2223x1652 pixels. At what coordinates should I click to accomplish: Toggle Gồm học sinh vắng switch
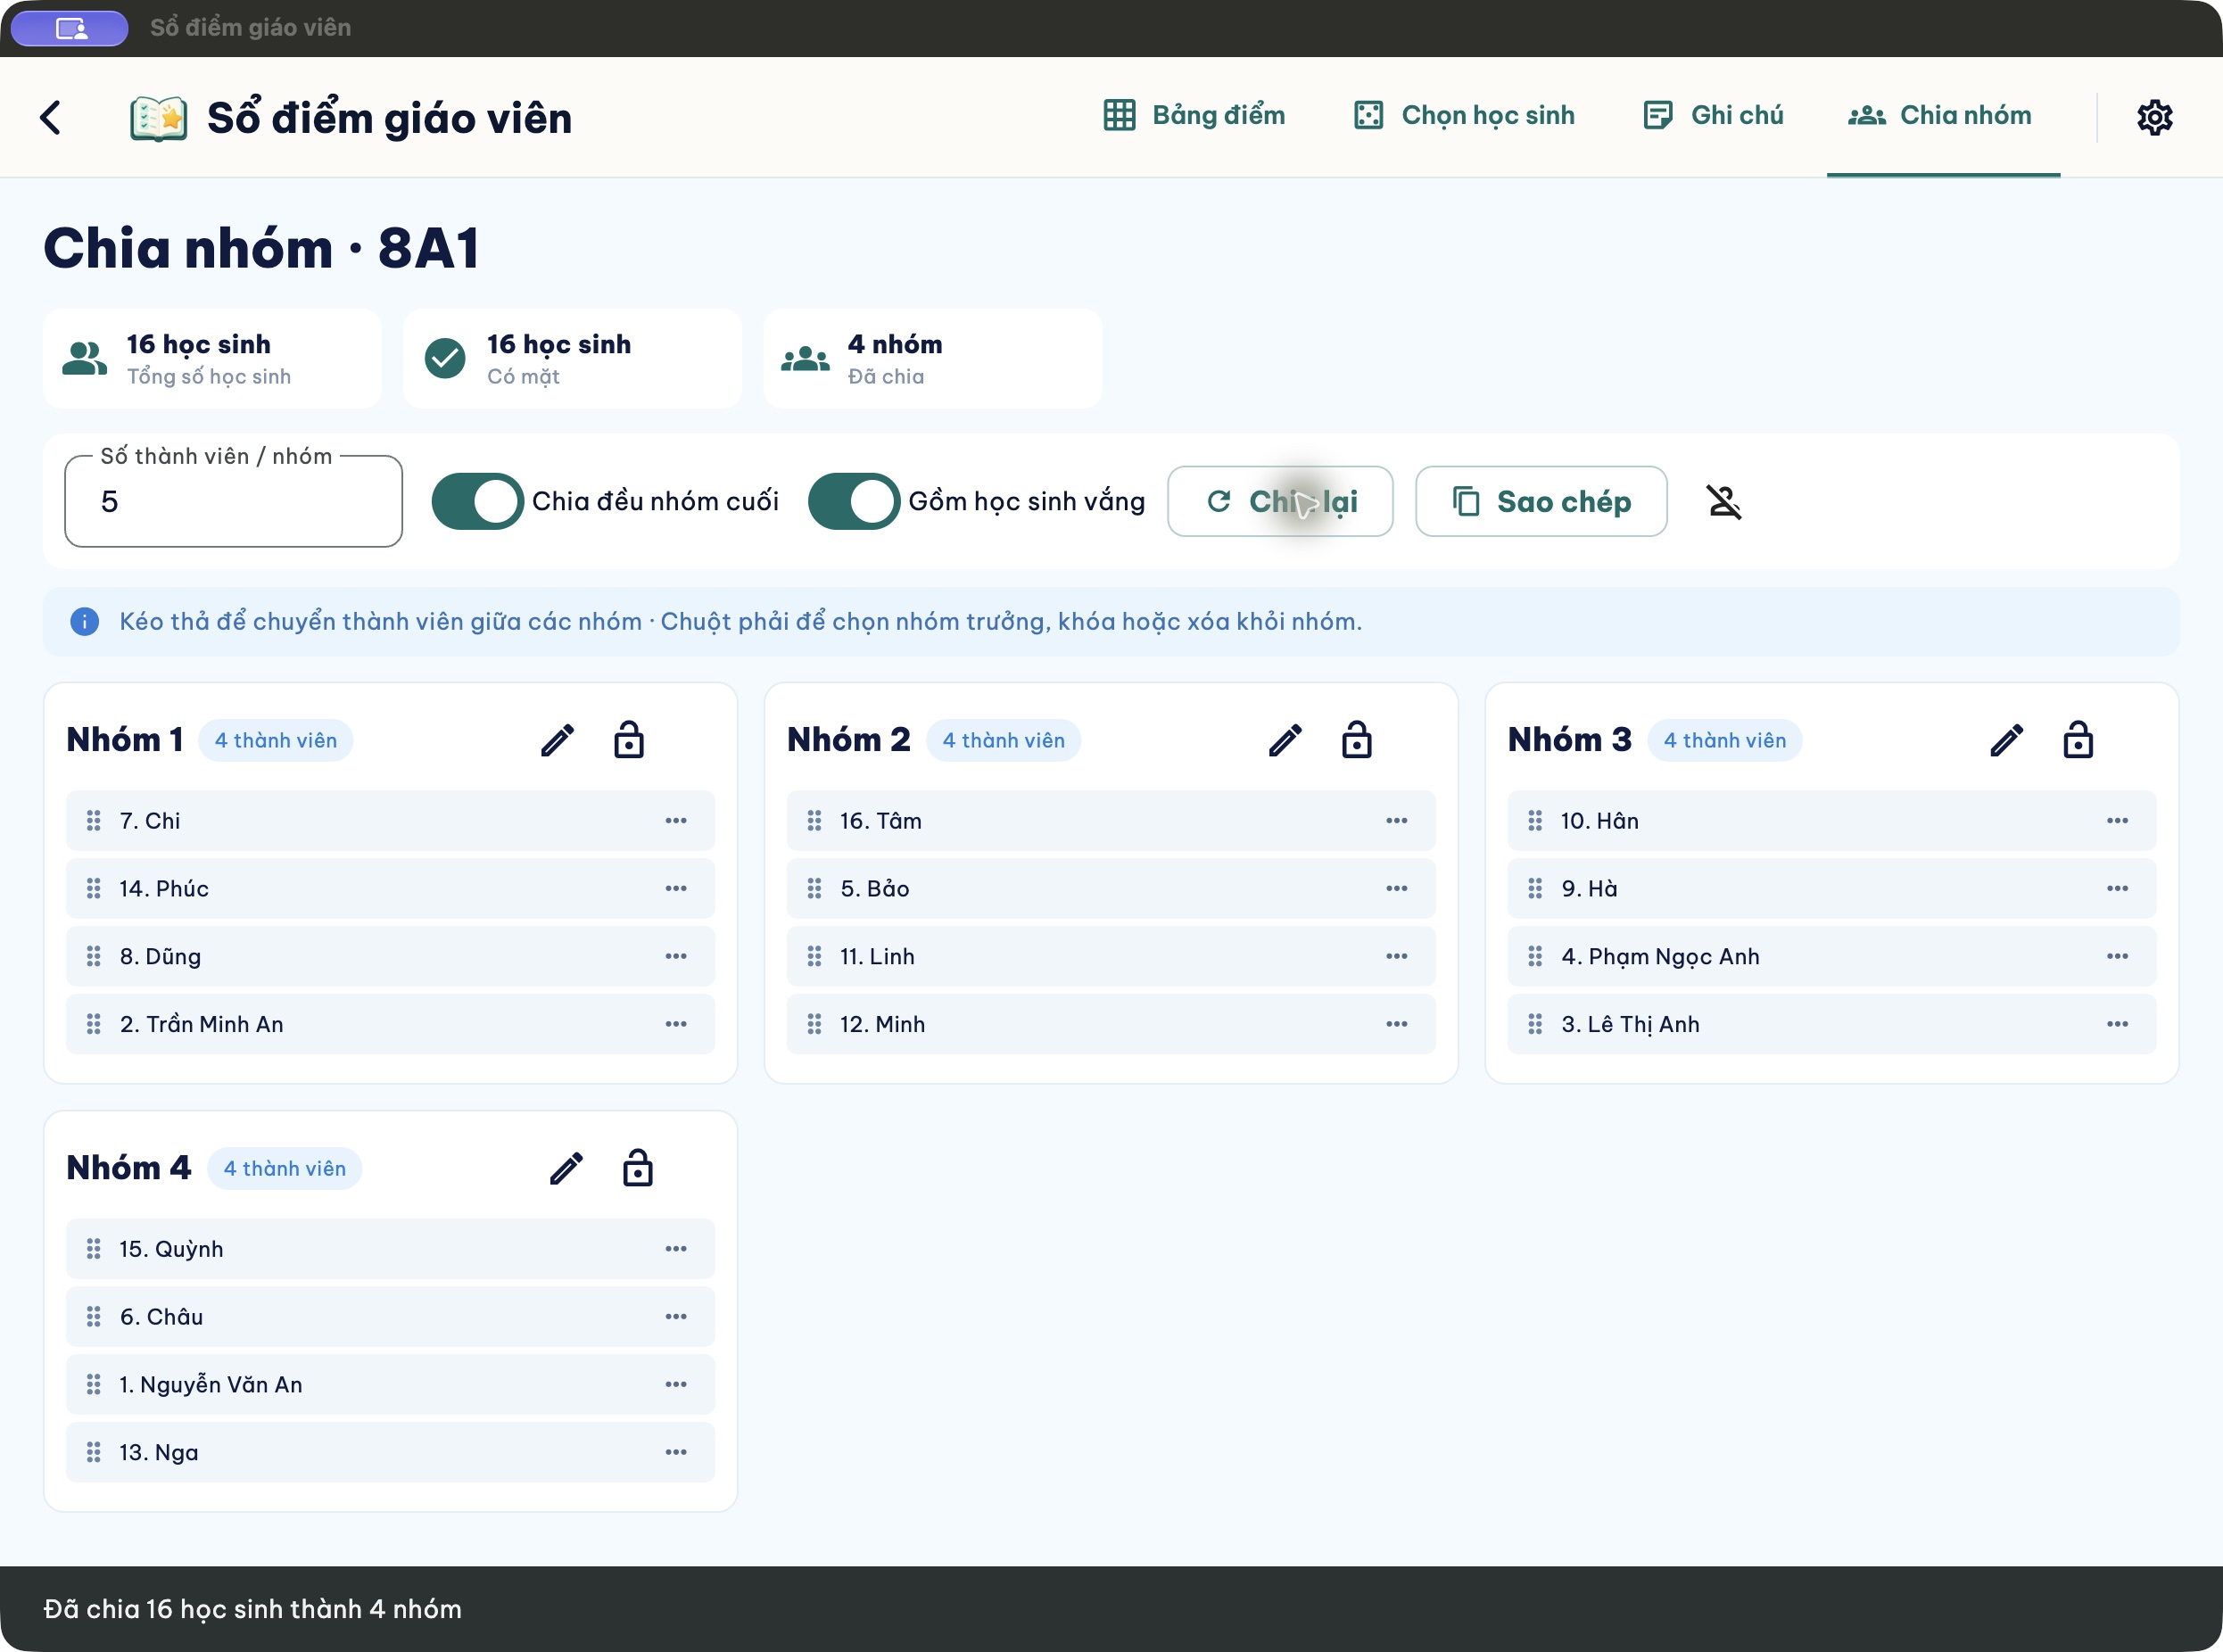[854, 501]
